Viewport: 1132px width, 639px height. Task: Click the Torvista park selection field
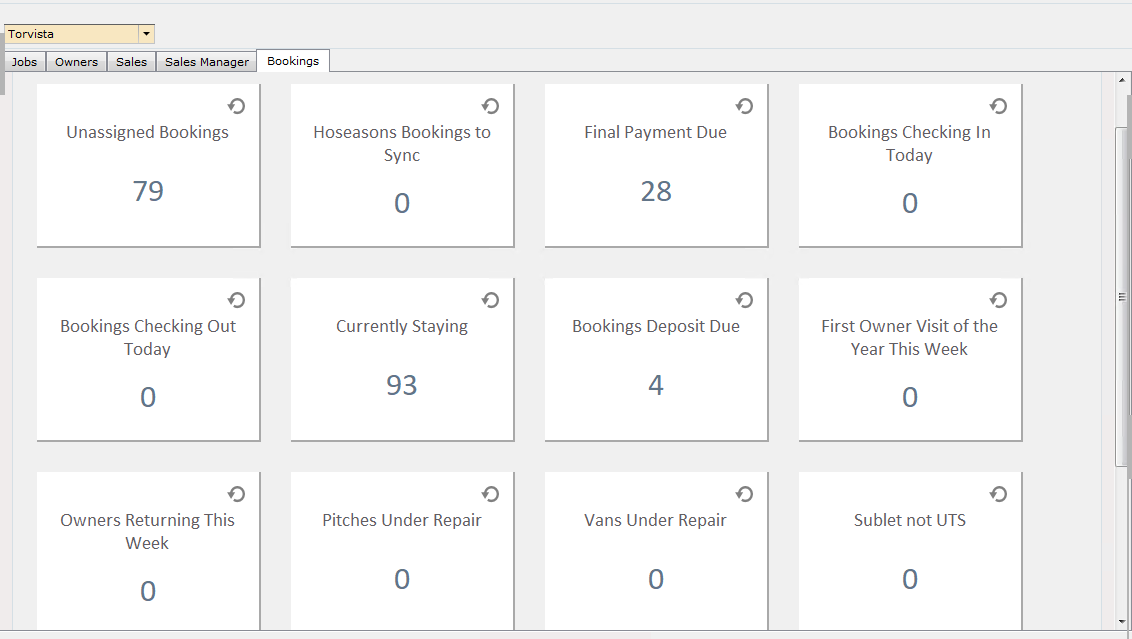tap(71, 34)
